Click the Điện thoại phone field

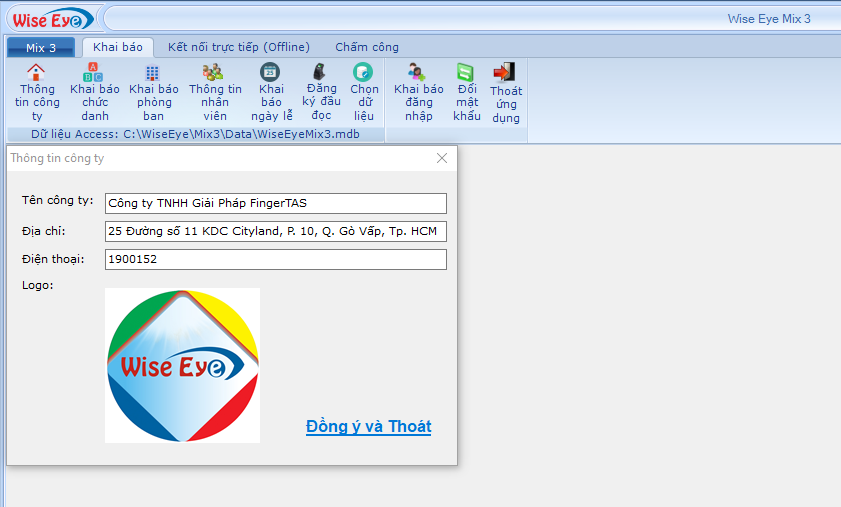(275, 260)
